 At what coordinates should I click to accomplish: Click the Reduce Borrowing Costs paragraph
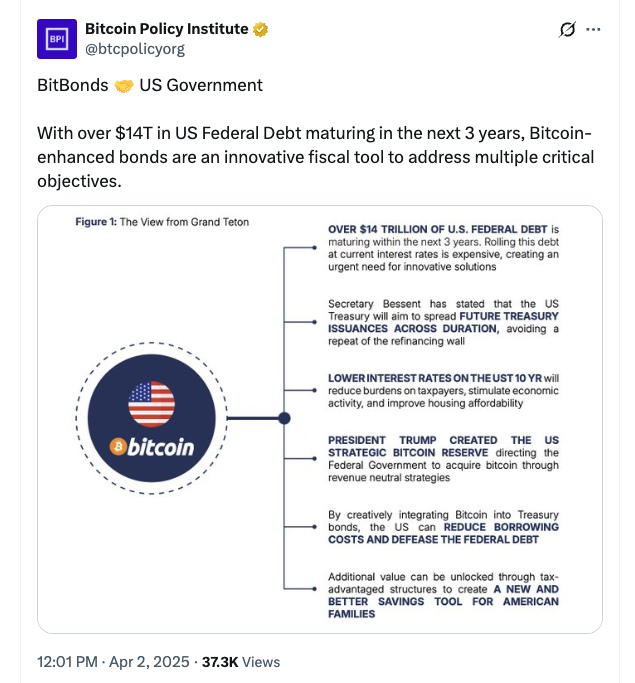pos(443,527)
